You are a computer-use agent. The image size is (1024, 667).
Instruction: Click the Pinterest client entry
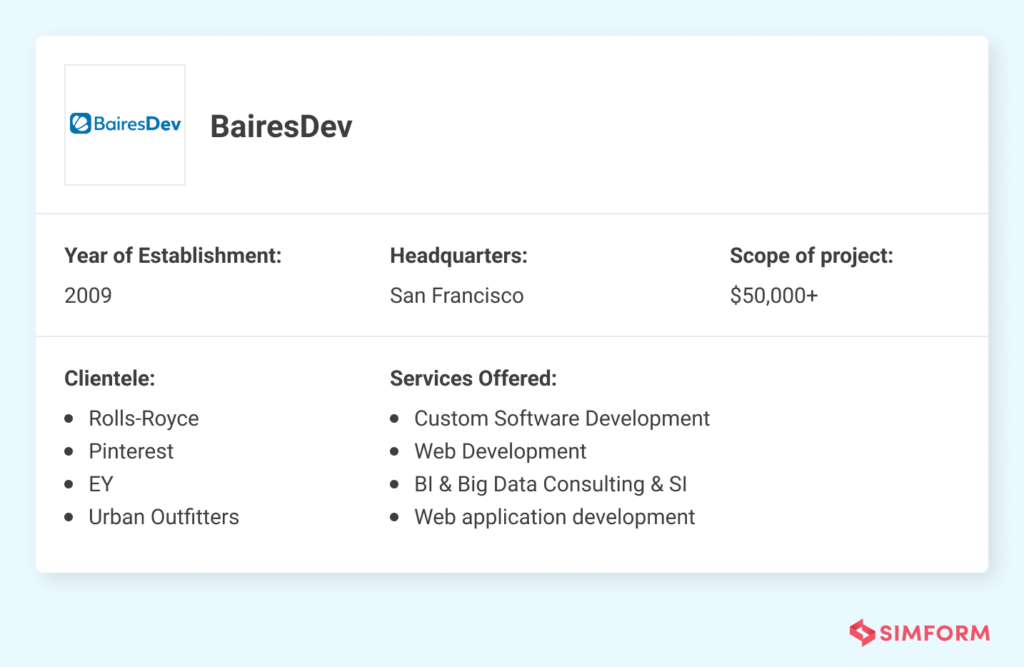131,451
